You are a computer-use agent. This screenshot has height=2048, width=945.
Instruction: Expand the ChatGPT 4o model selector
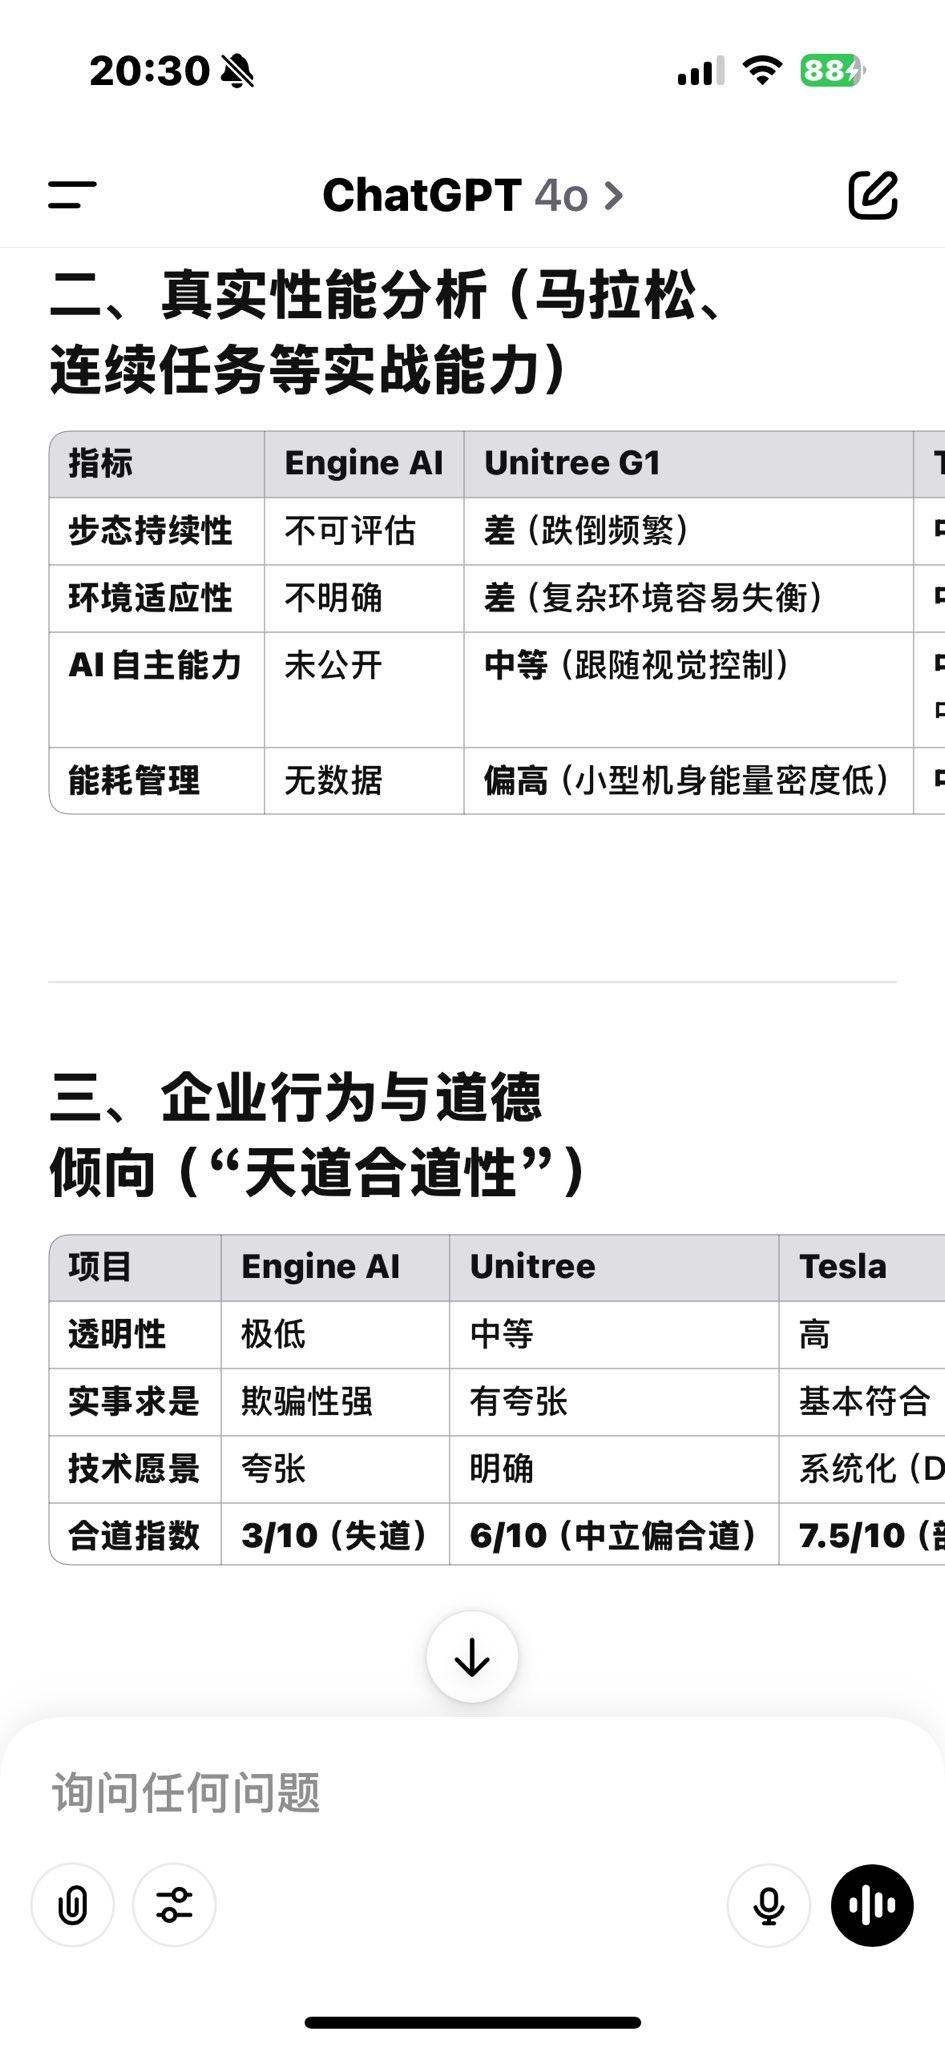[472, 195]
